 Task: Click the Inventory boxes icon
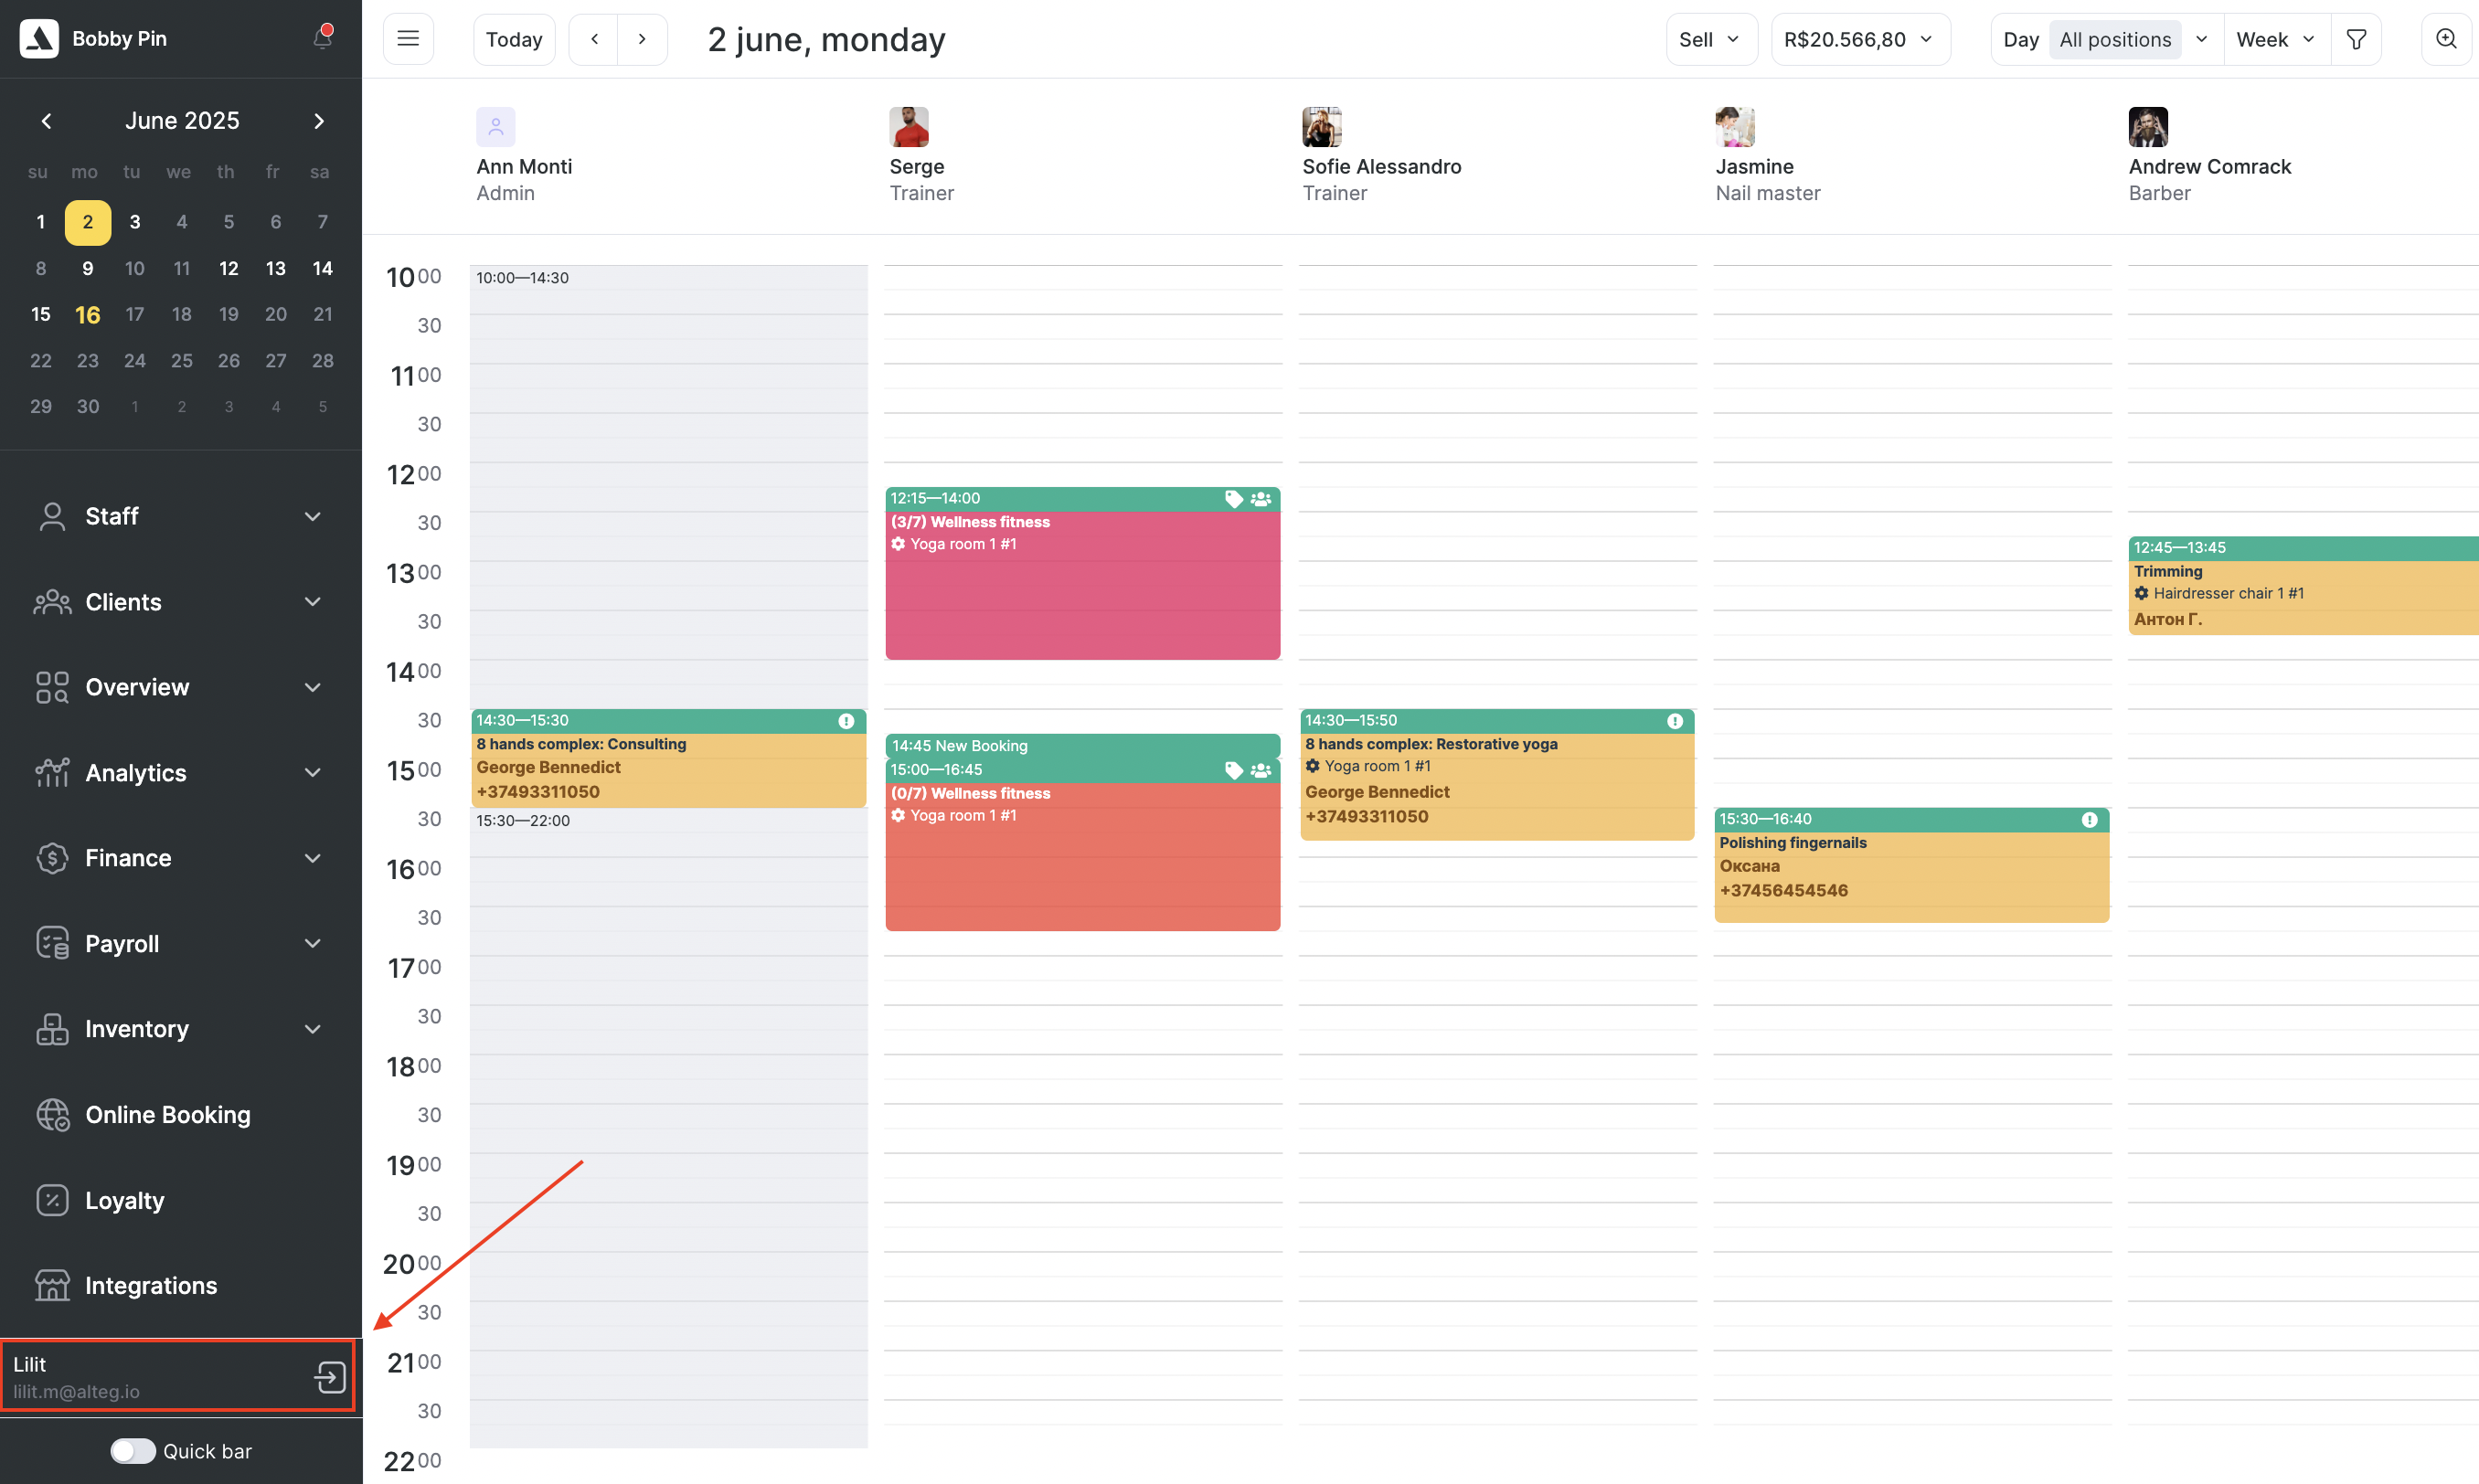click(x=52, y=1029)
